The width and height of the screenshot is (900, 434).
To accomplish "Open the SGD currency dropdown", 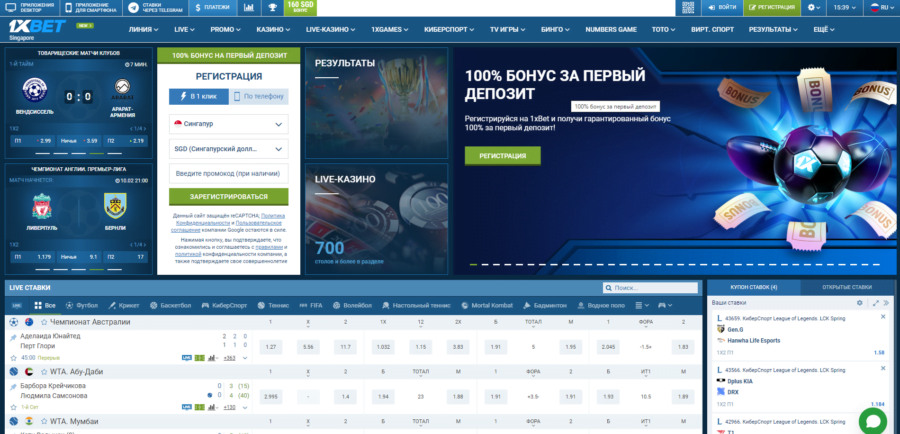I will [228, 149].
